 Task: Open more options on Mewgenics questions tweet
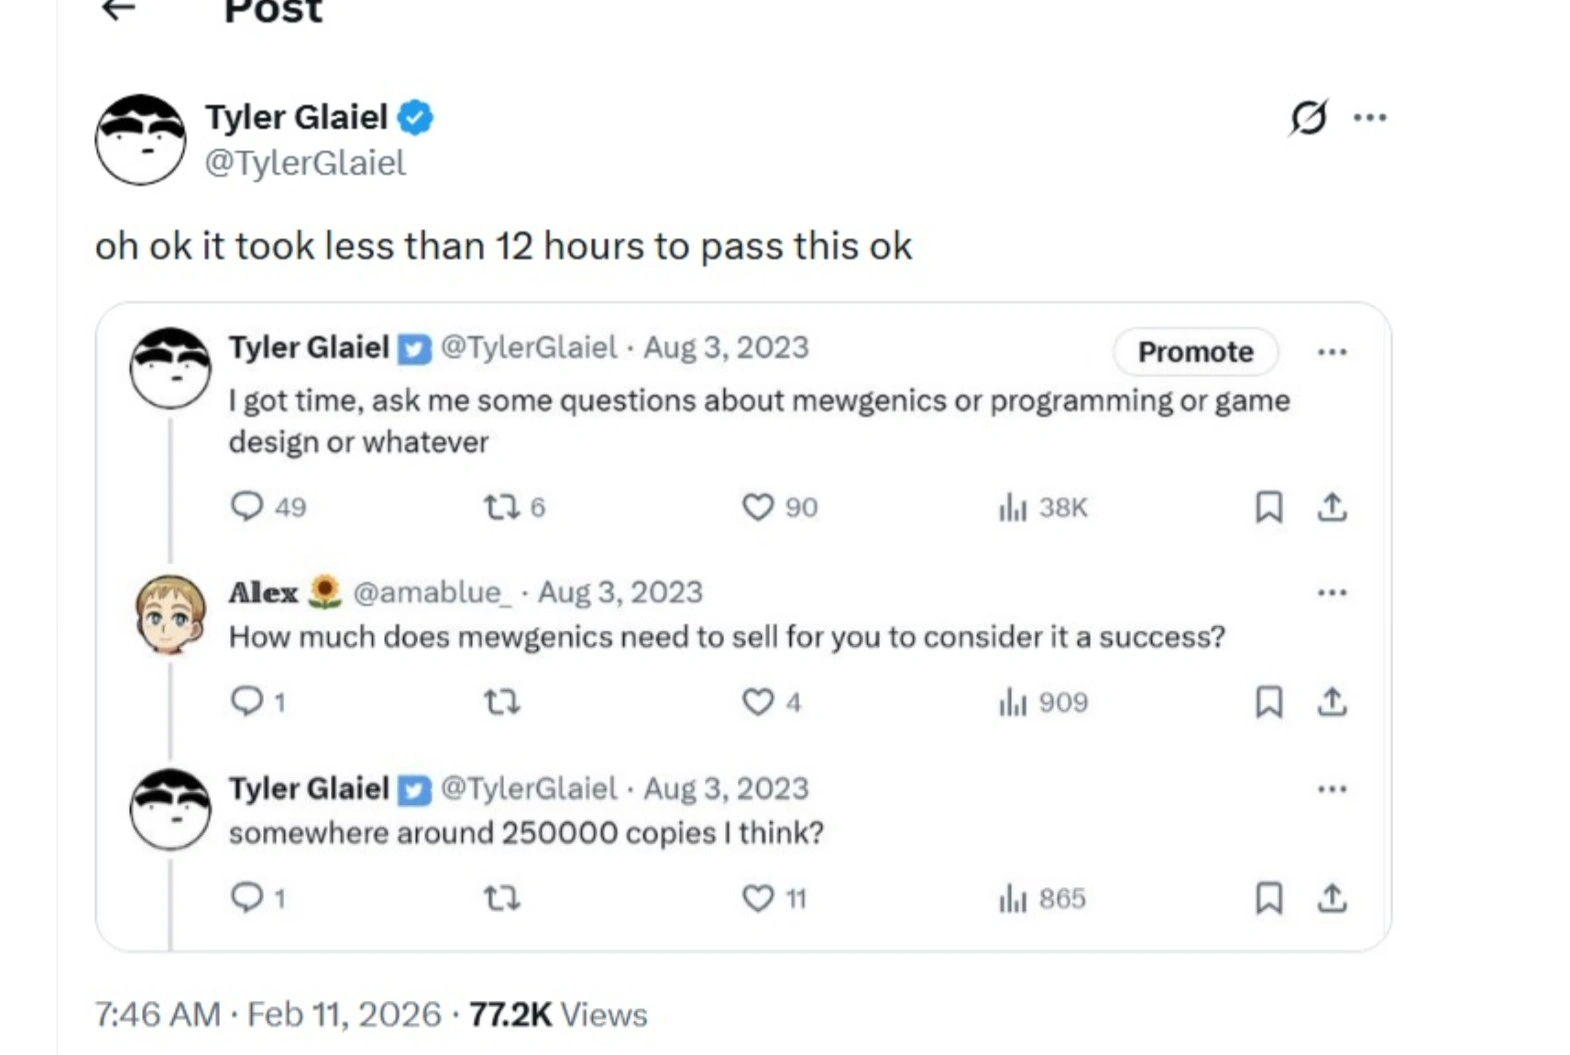(x=1331, y=352)
